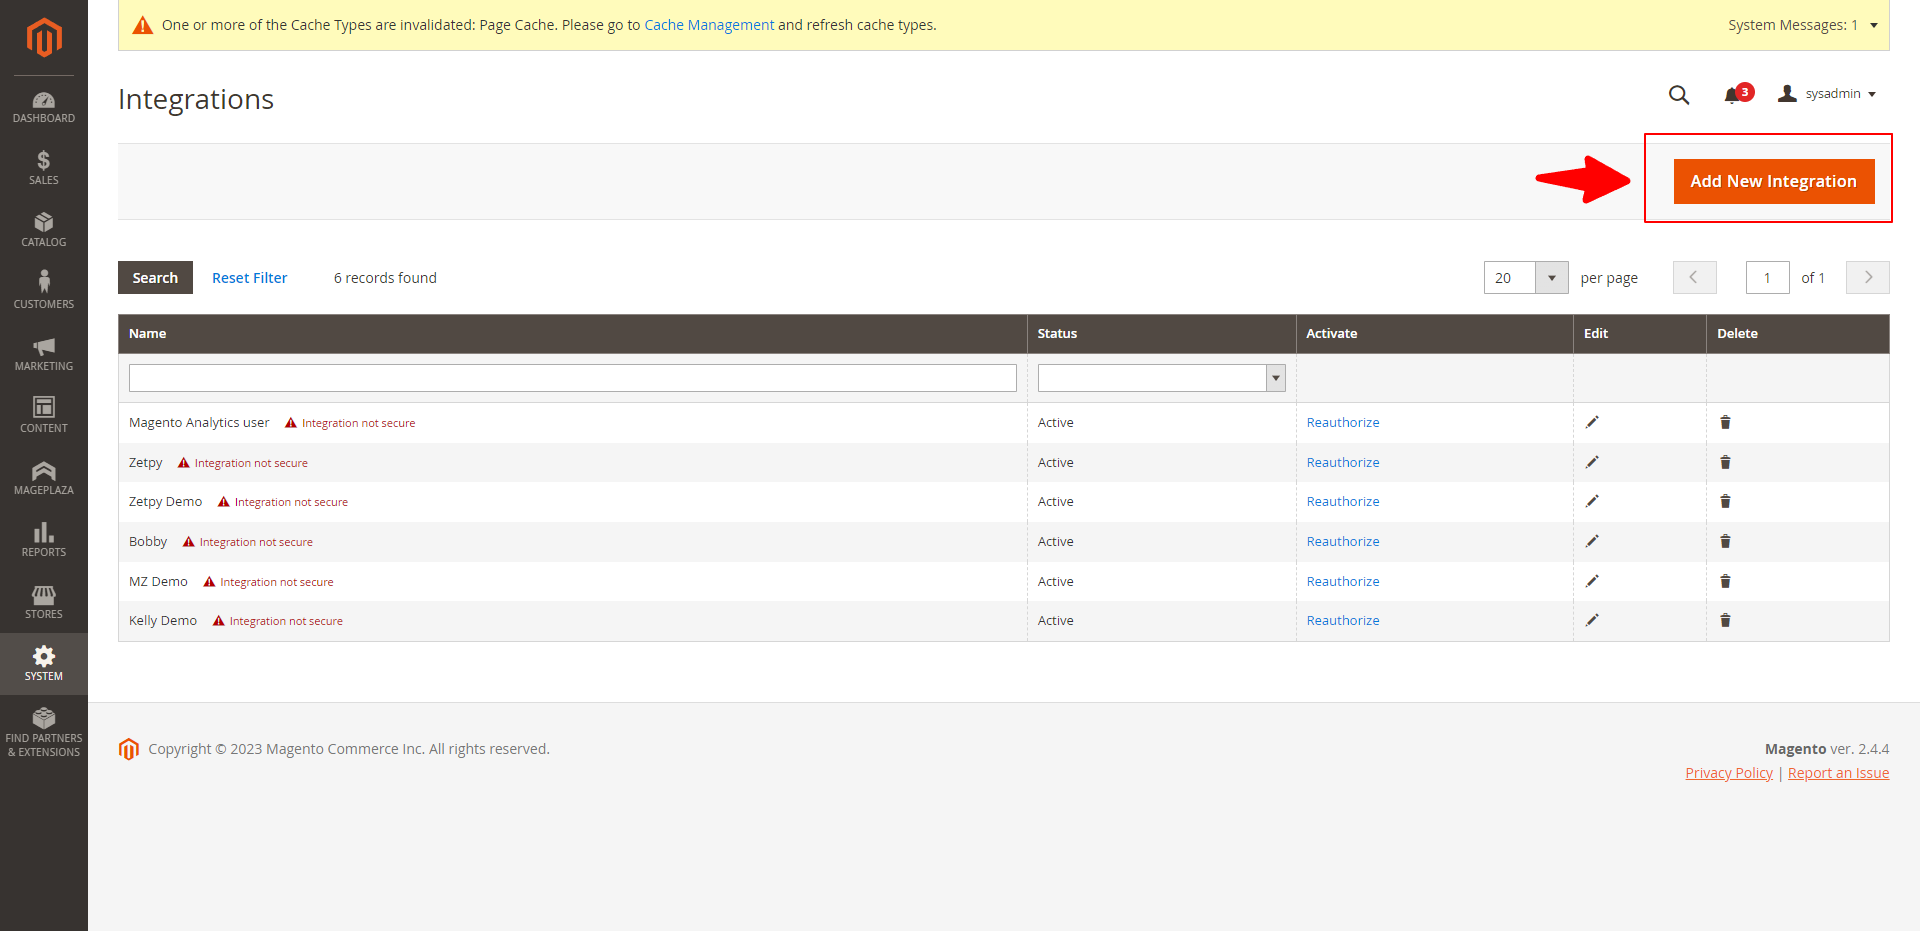Open the Mageplaza menu
1920x931 pixels.
(44, 477)
